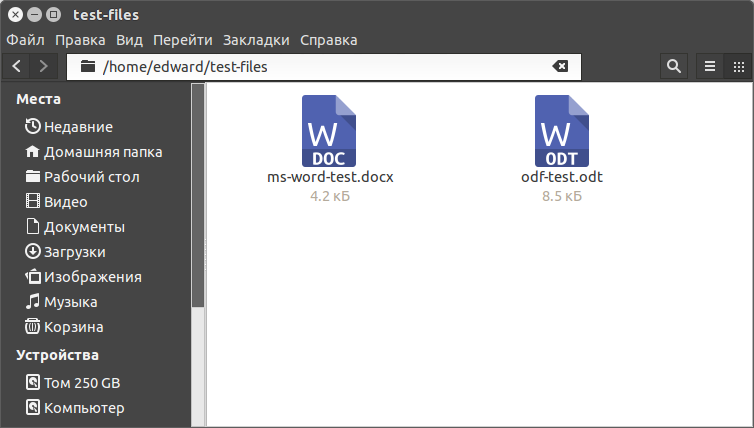Click the ms-word-test.docx file name
Image resolution: width=754 pixels, height=428 pixels.
point(330,177)
